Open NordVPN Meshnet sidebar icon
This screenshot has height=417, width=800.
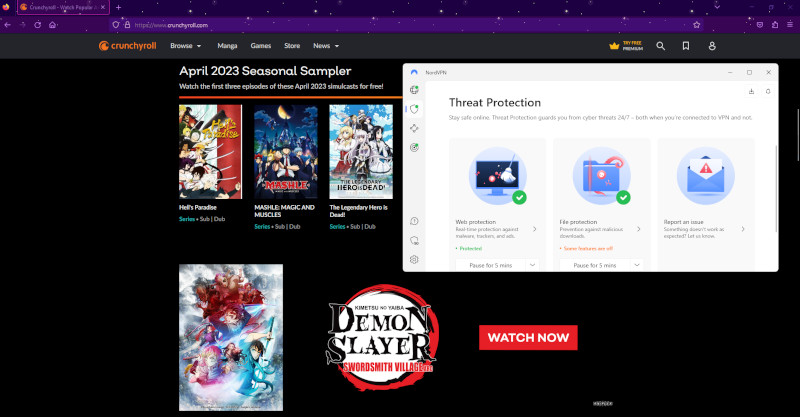(x=414, y=128)
